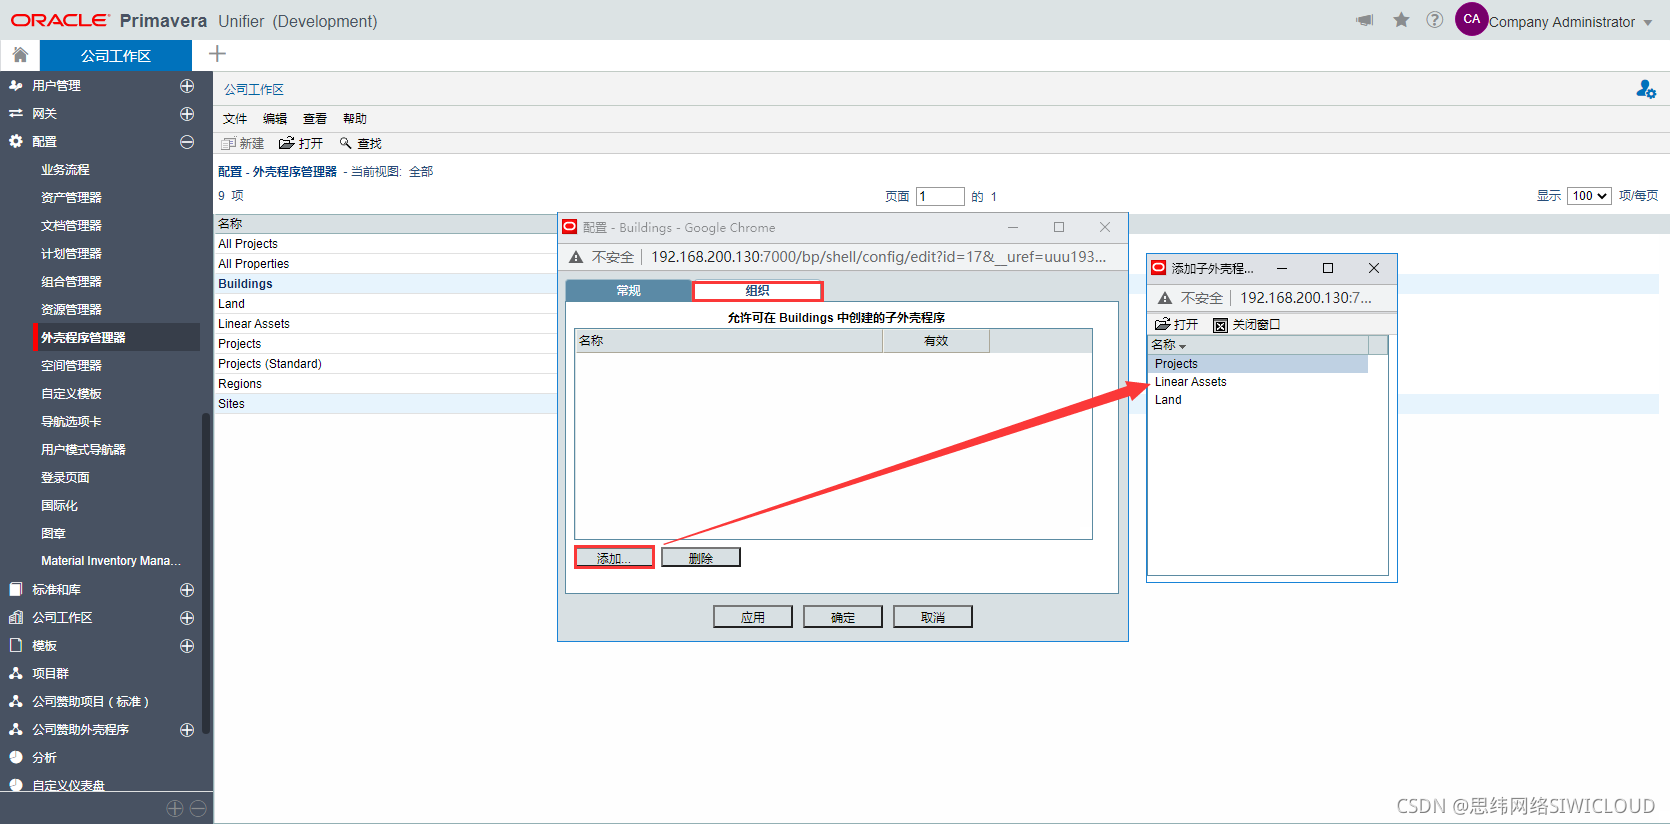Screen dimensions: 1670x824
Task: Switch to the 常规 tab
Action: 628,291
